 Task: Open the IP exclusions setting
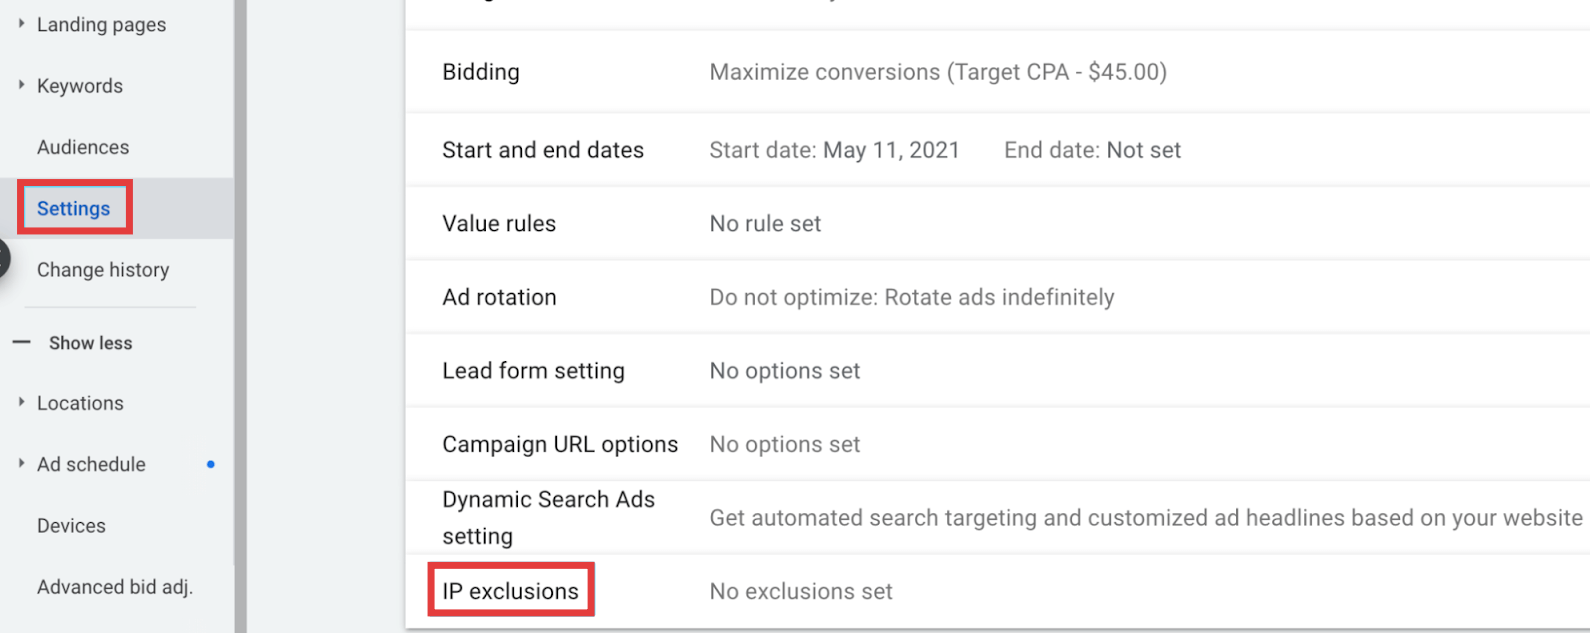[x=997, y=591]
